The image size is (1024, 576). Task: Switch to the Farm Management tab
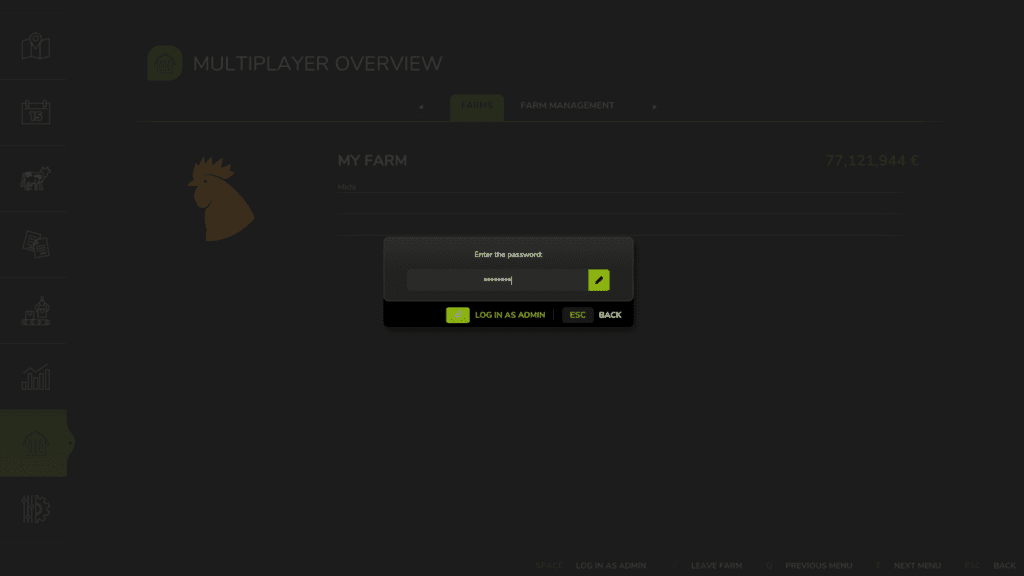pos(567,106)
